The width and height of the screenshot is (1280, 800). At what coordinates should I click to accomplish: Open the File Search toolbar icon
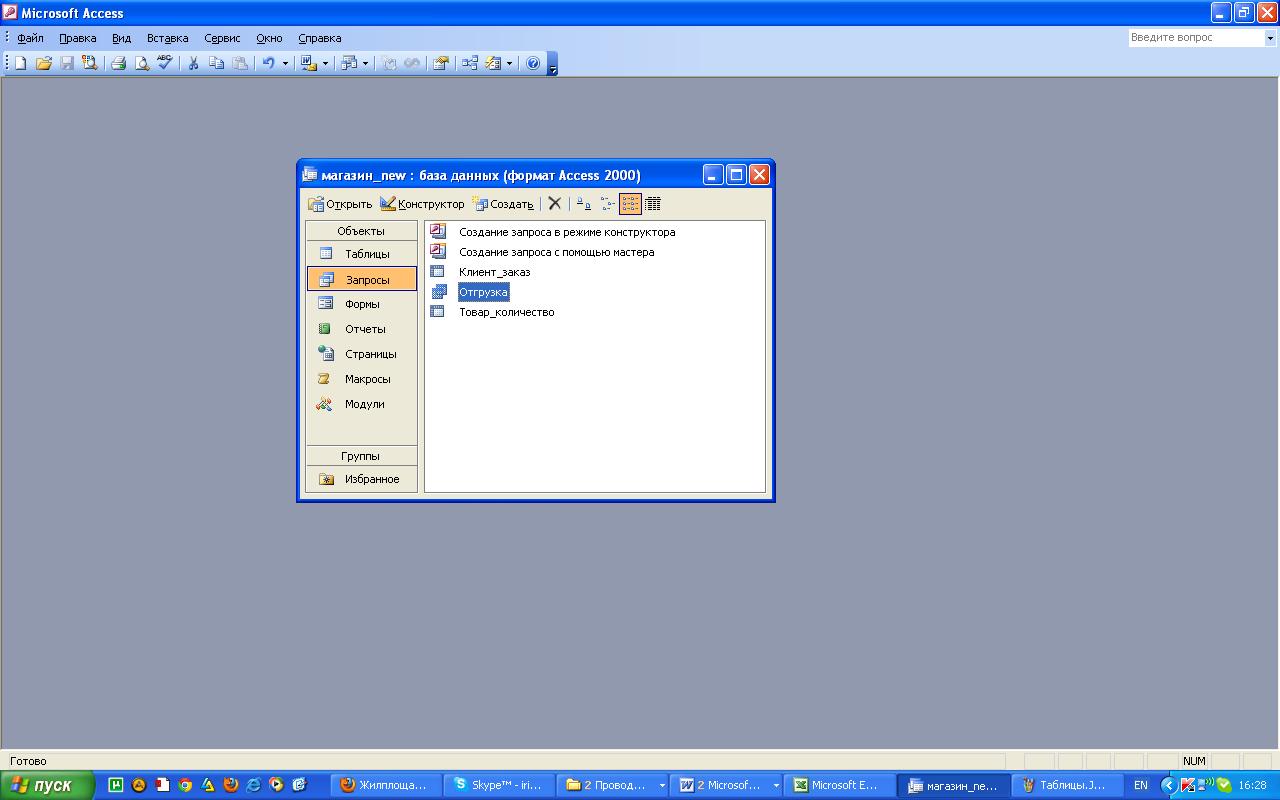point(90,63)
